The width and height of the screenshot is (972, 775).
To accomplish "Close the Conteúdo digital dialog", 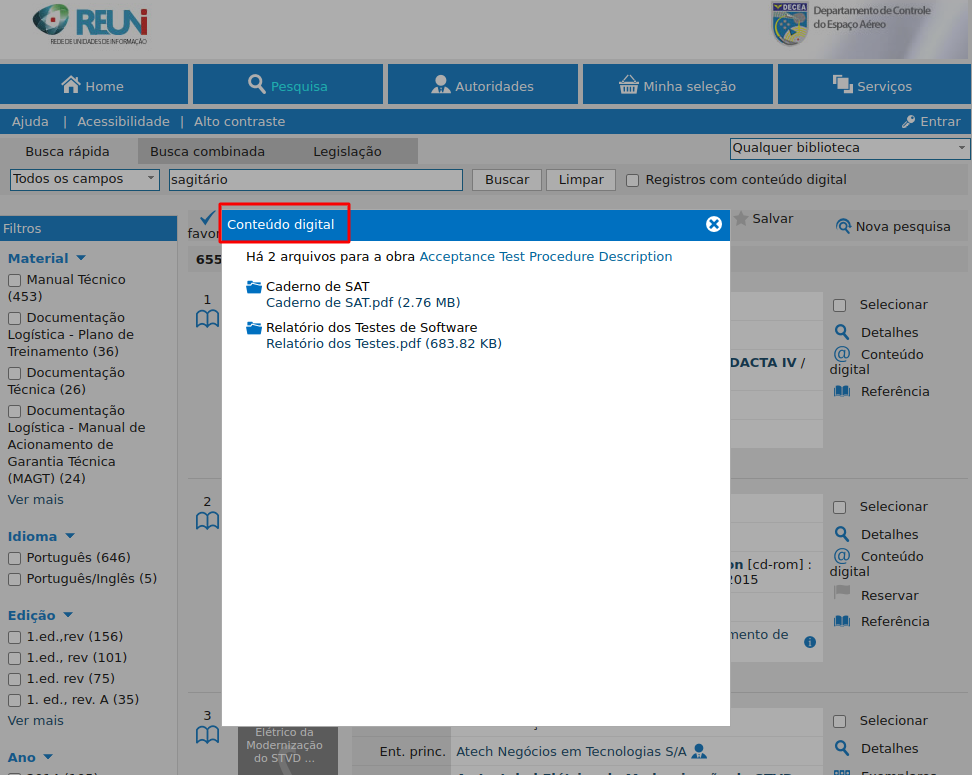I will click(714, 224).
